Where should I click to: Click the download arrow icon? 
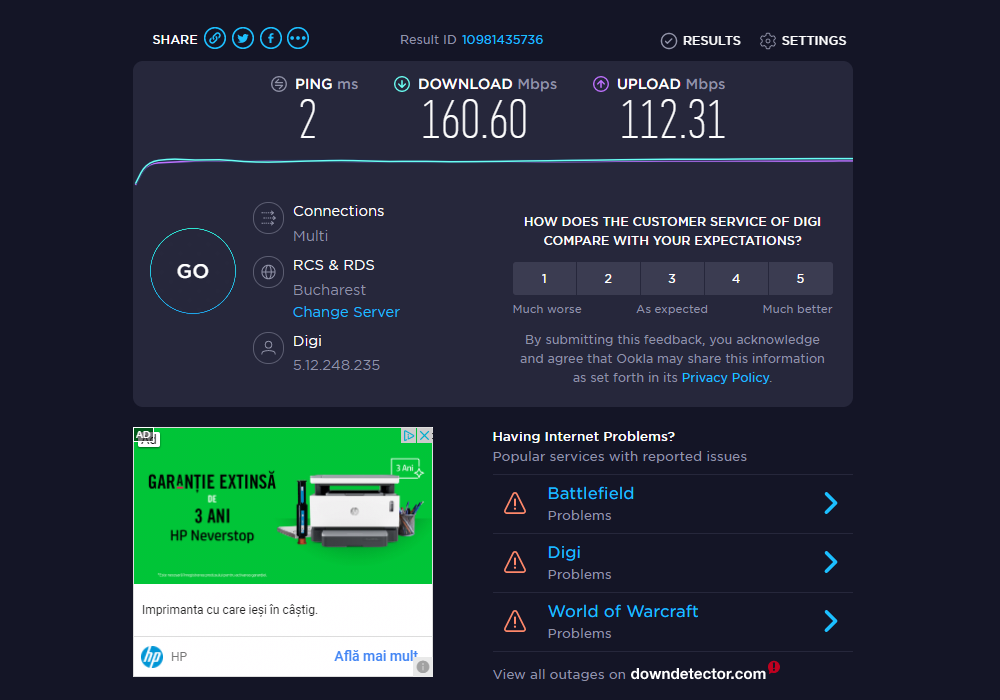[x=402, y=84]
